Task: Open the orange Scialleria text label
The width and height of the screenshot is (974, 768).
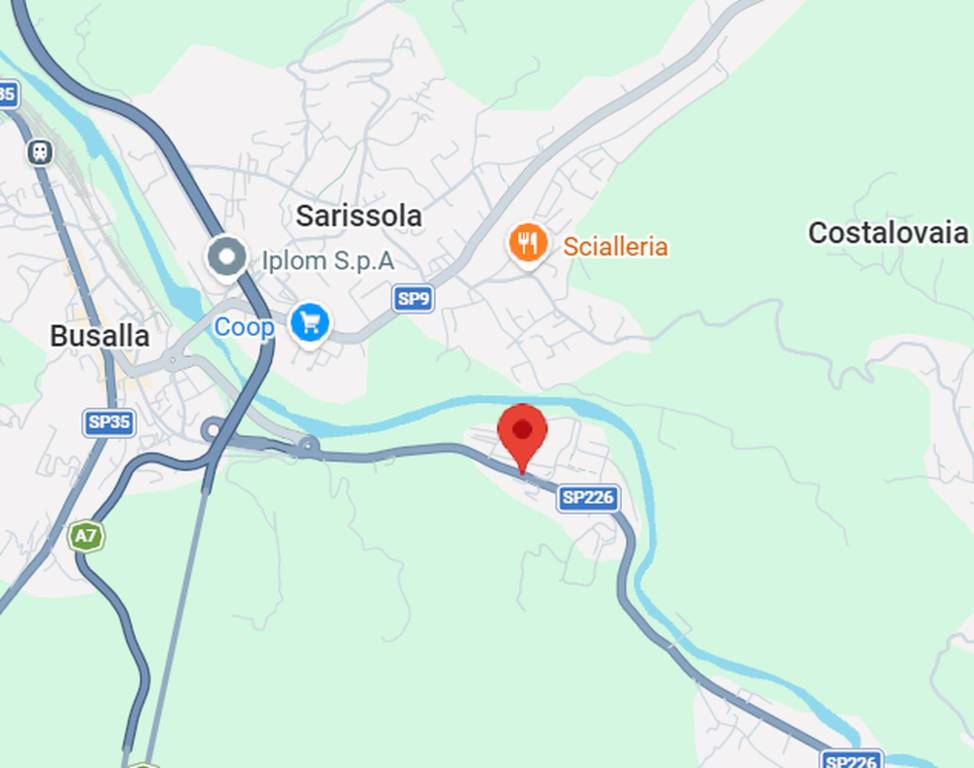Action: [x=616, y=247]
